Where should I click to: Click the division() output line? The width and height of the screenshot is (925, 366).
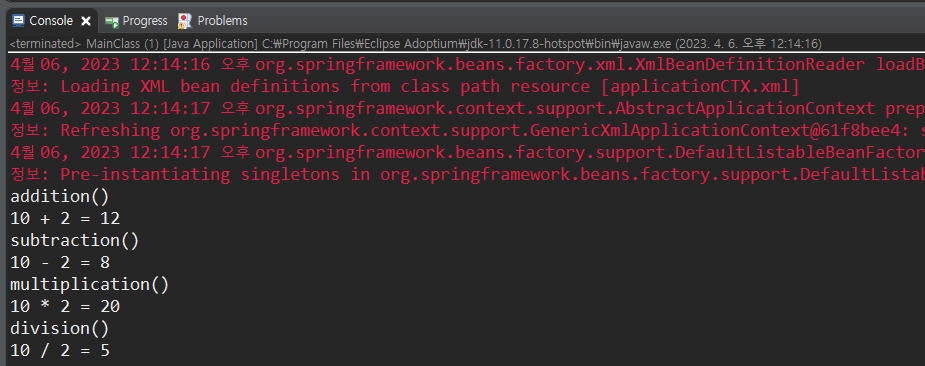[x=60, y=328]
